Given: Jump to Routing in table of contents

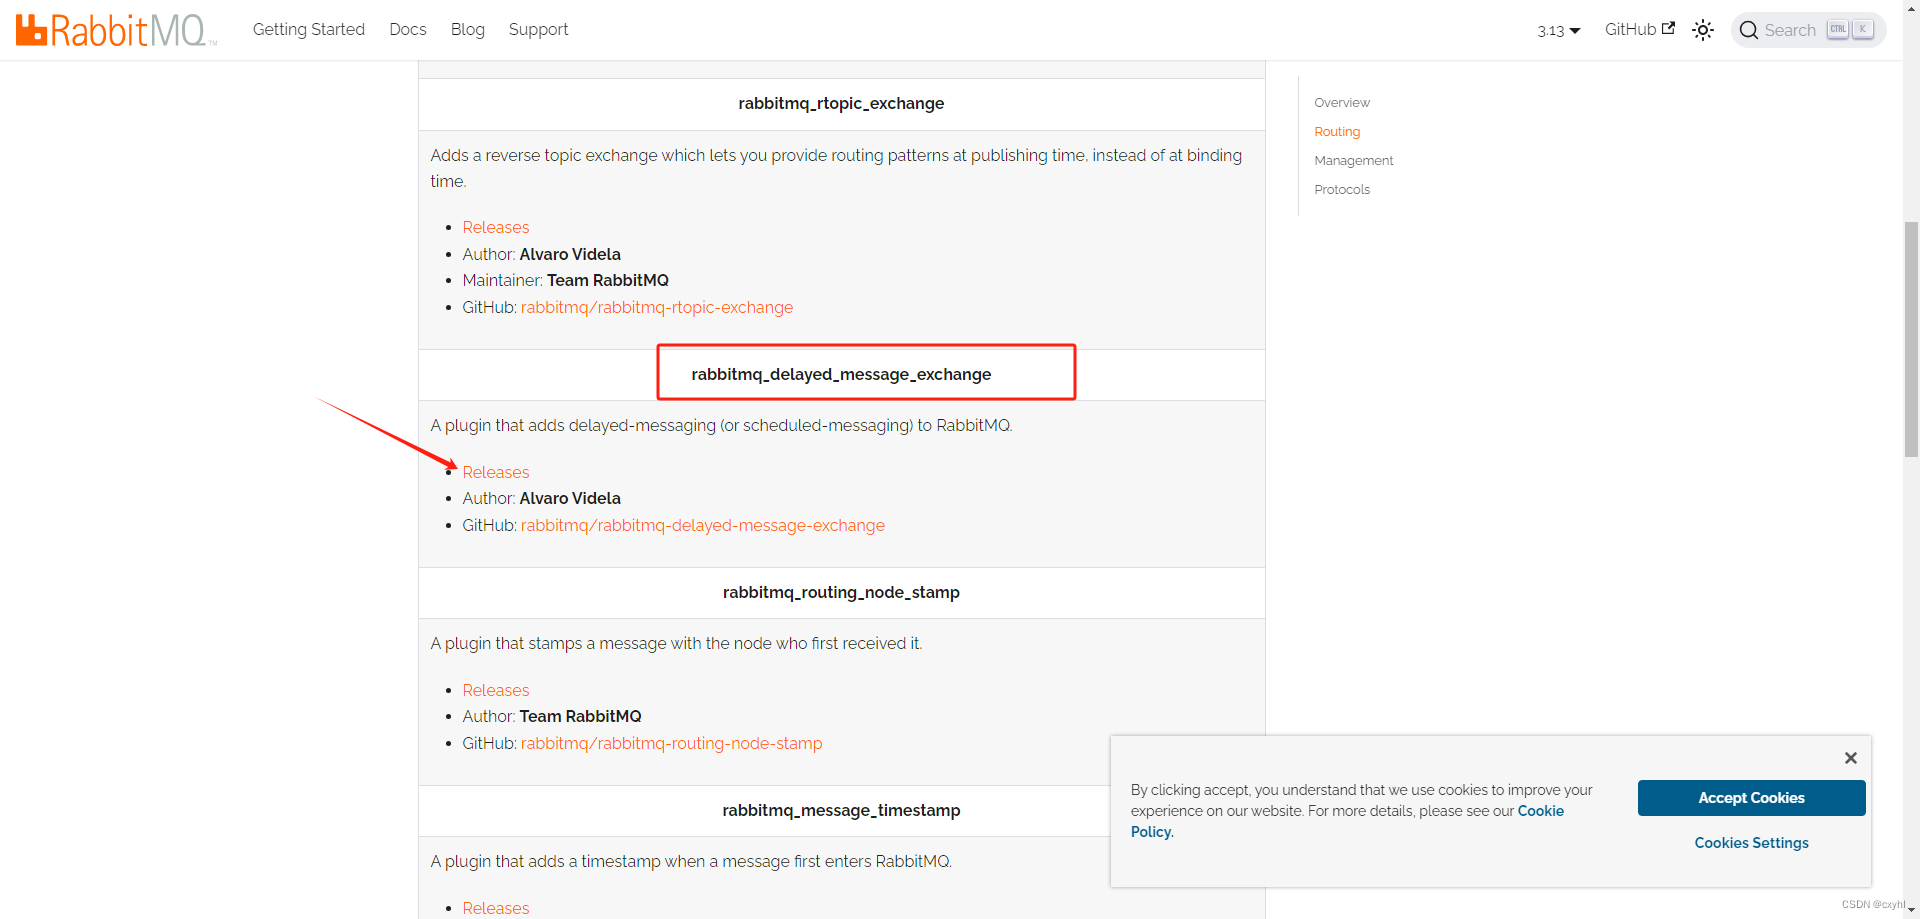Looking at the screenshot, I should (1337, 131).
